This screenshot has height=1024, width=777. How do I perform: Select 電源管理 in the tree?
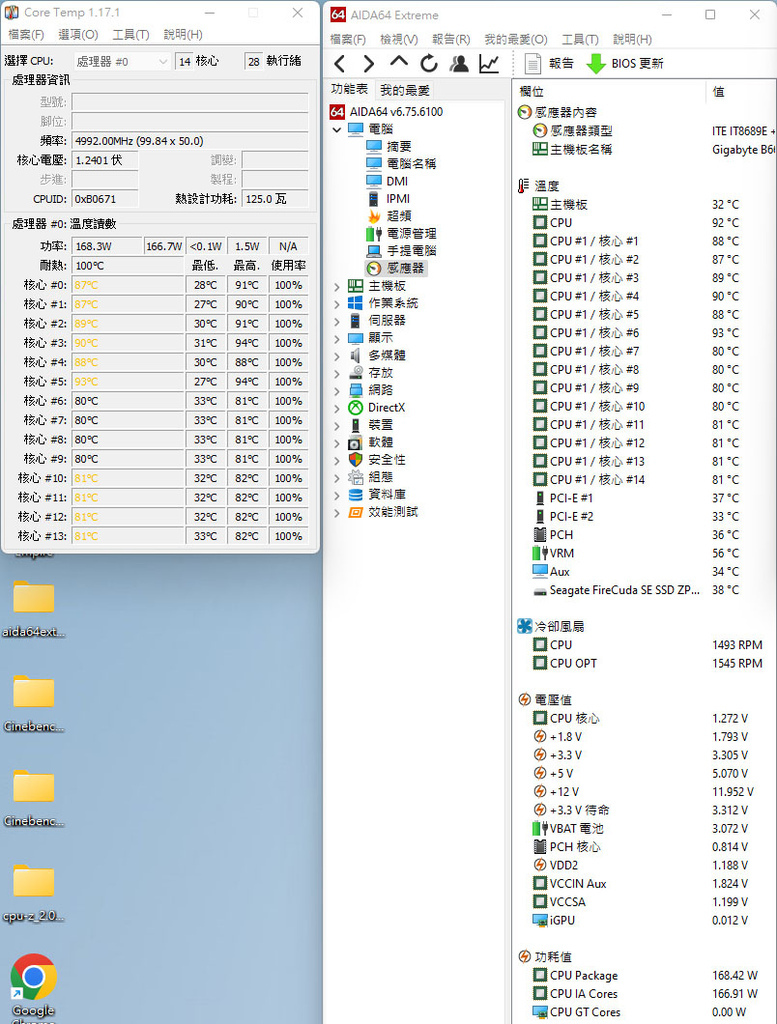tap(401, 233)
